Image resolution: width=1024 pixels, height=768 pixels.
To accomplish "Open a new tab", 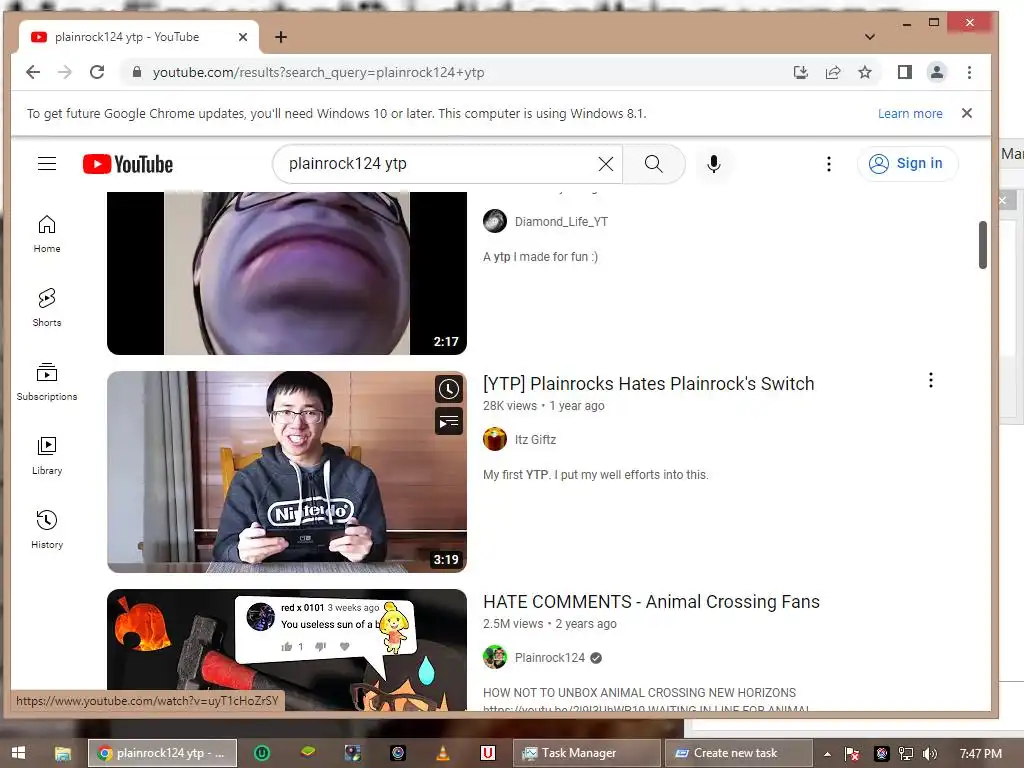I will tap(281, 37).
